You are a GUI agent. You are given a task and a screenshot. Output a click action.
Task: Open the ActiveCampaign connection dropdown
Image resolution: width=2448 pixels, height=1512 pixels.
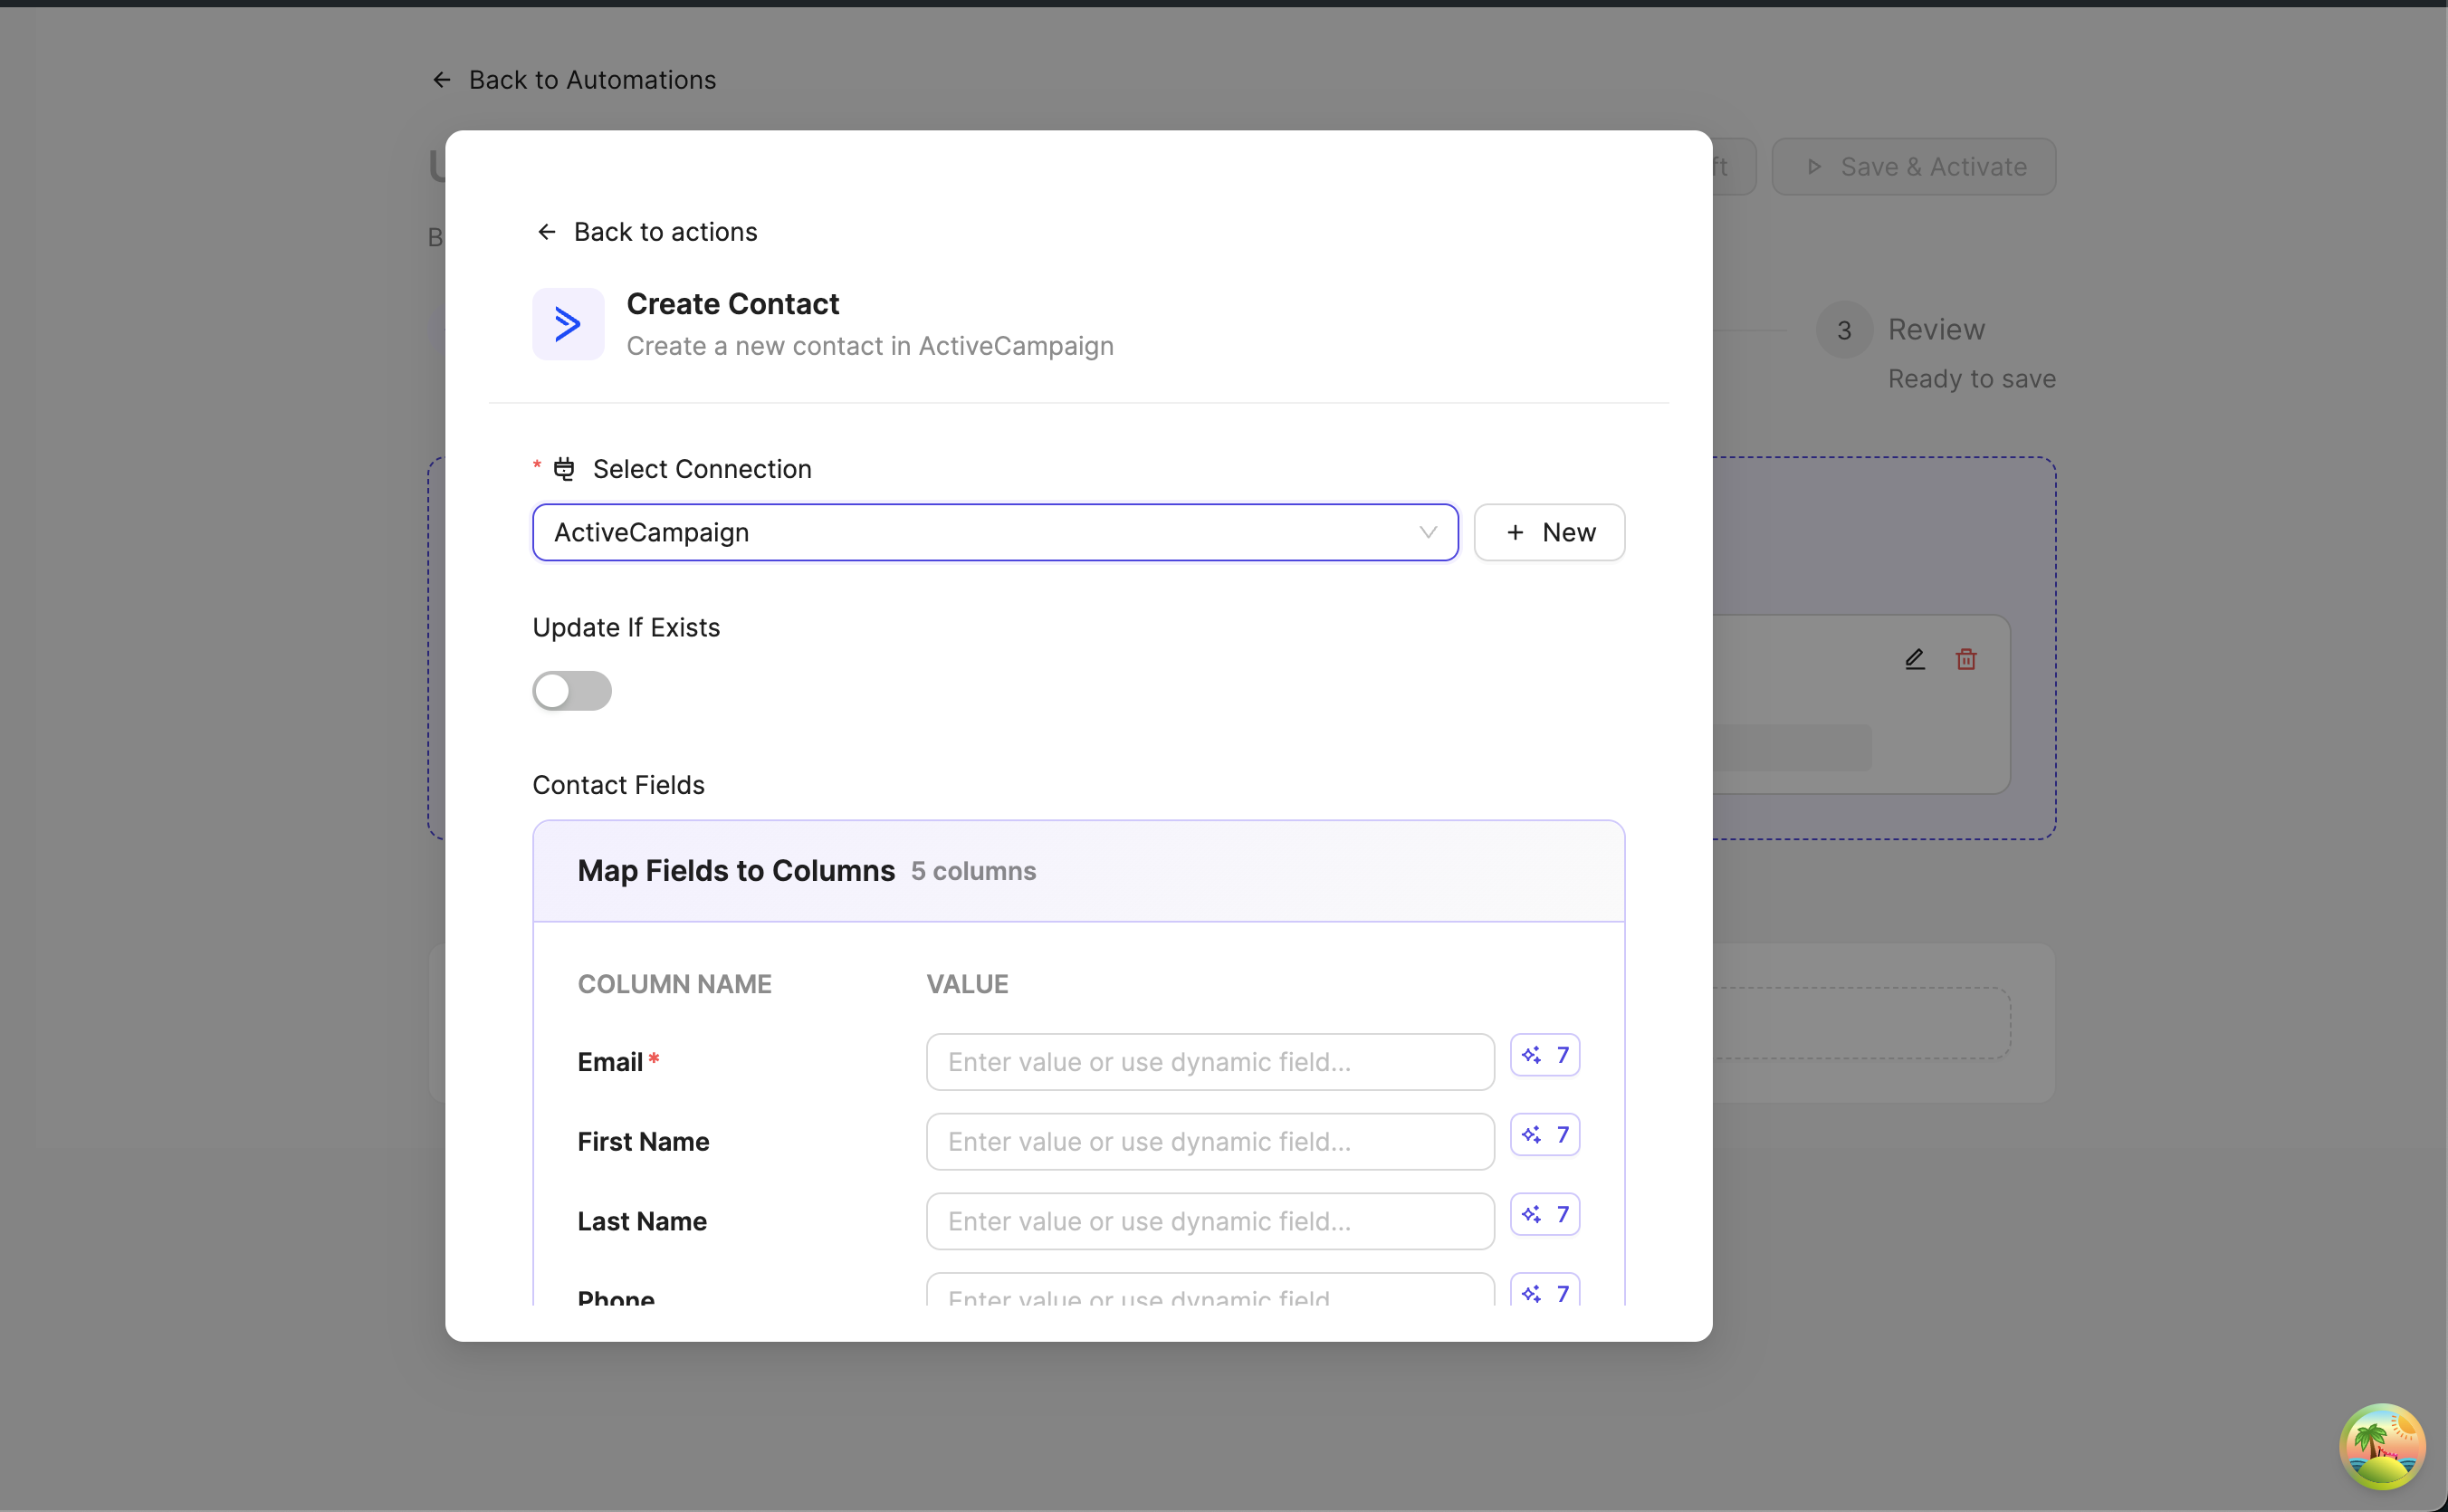click(x=995, y=532)
